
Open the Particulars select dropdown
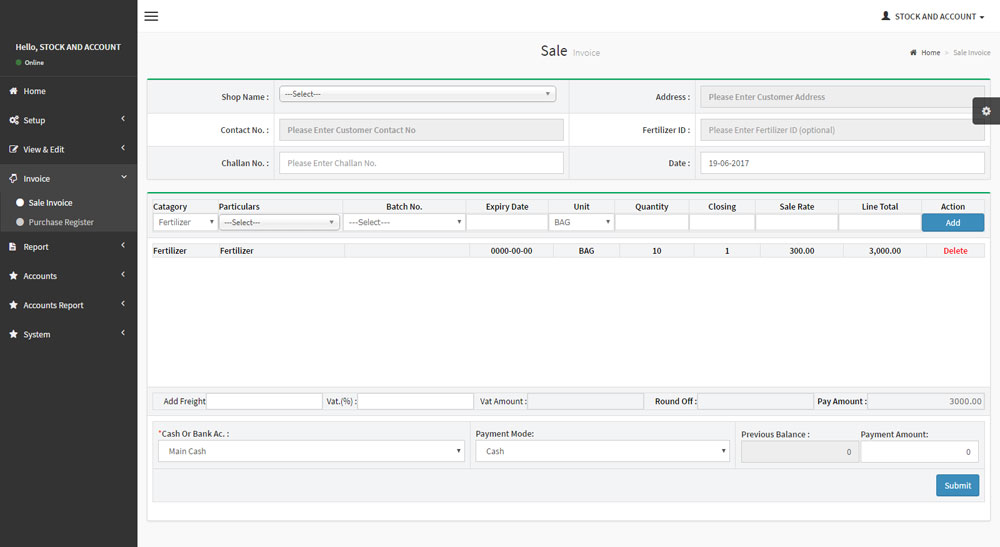279,222
